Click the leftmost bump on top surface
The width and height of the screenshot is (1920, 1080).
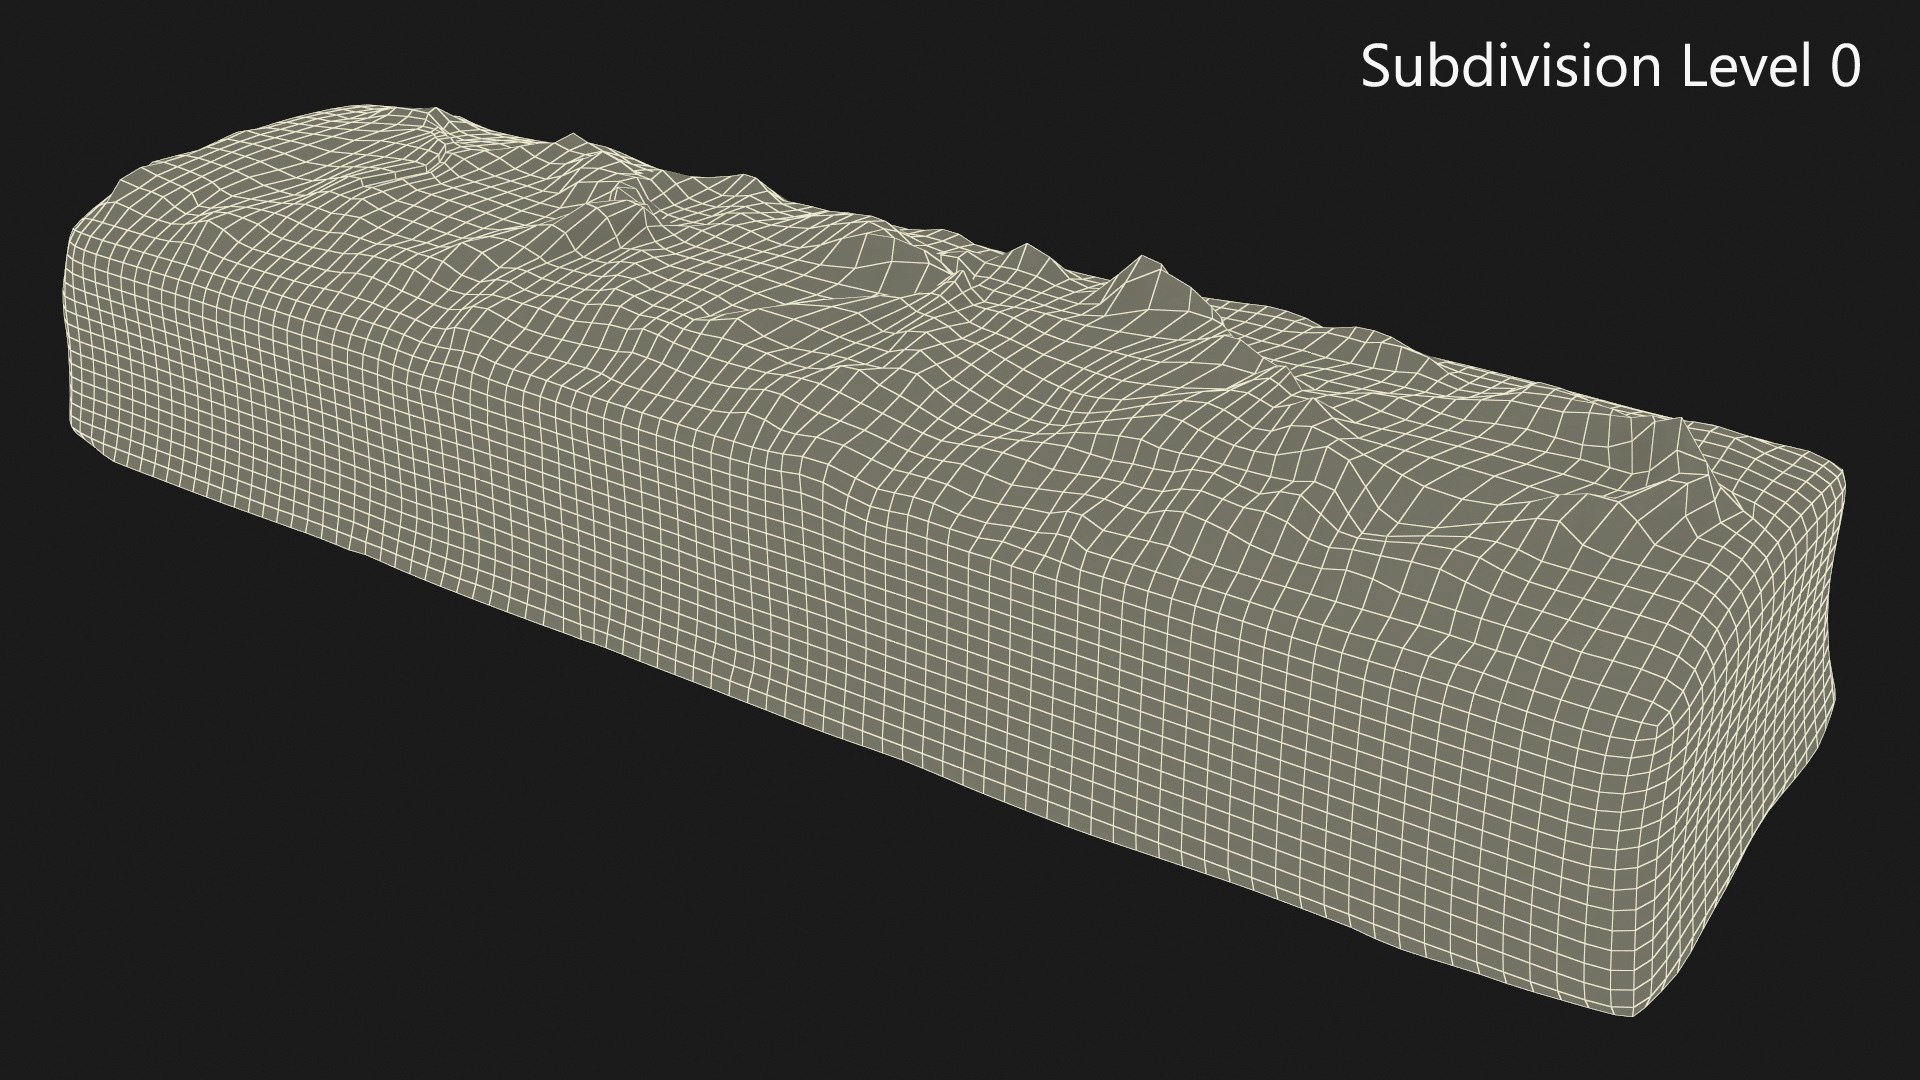437,116
